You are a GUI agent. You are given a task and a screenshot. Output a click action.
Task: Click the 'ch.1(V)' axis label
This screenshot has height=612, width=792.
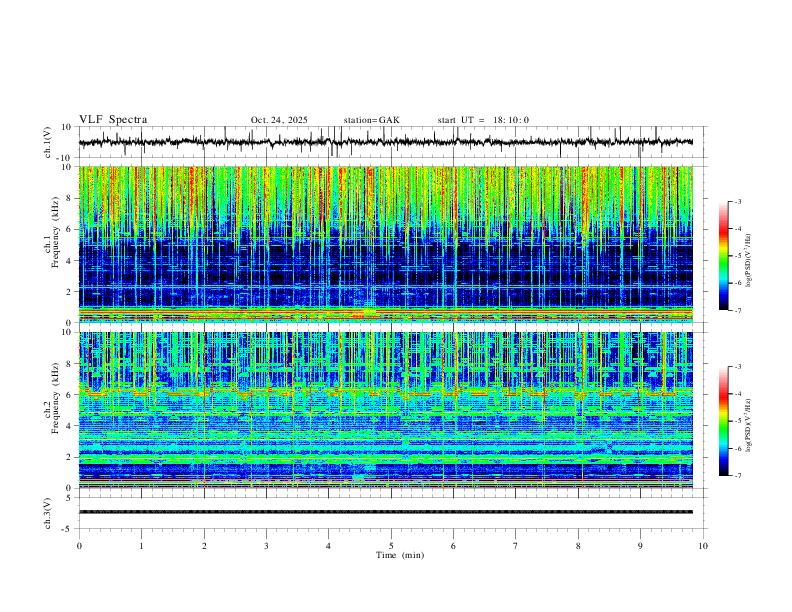(48, 142)
